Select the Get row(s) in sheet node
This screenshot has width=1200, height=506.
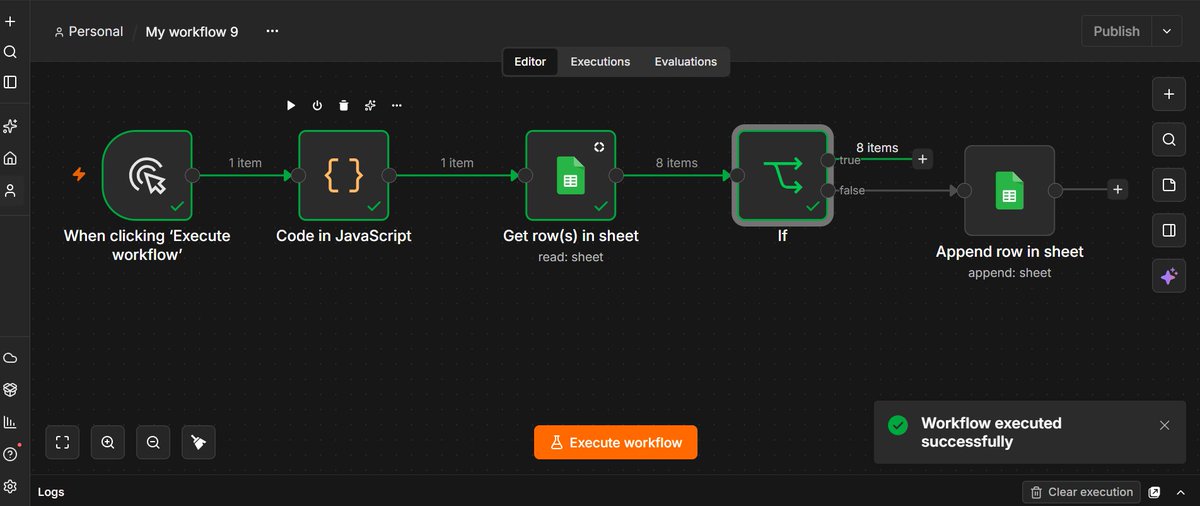[x=571, y=174]
